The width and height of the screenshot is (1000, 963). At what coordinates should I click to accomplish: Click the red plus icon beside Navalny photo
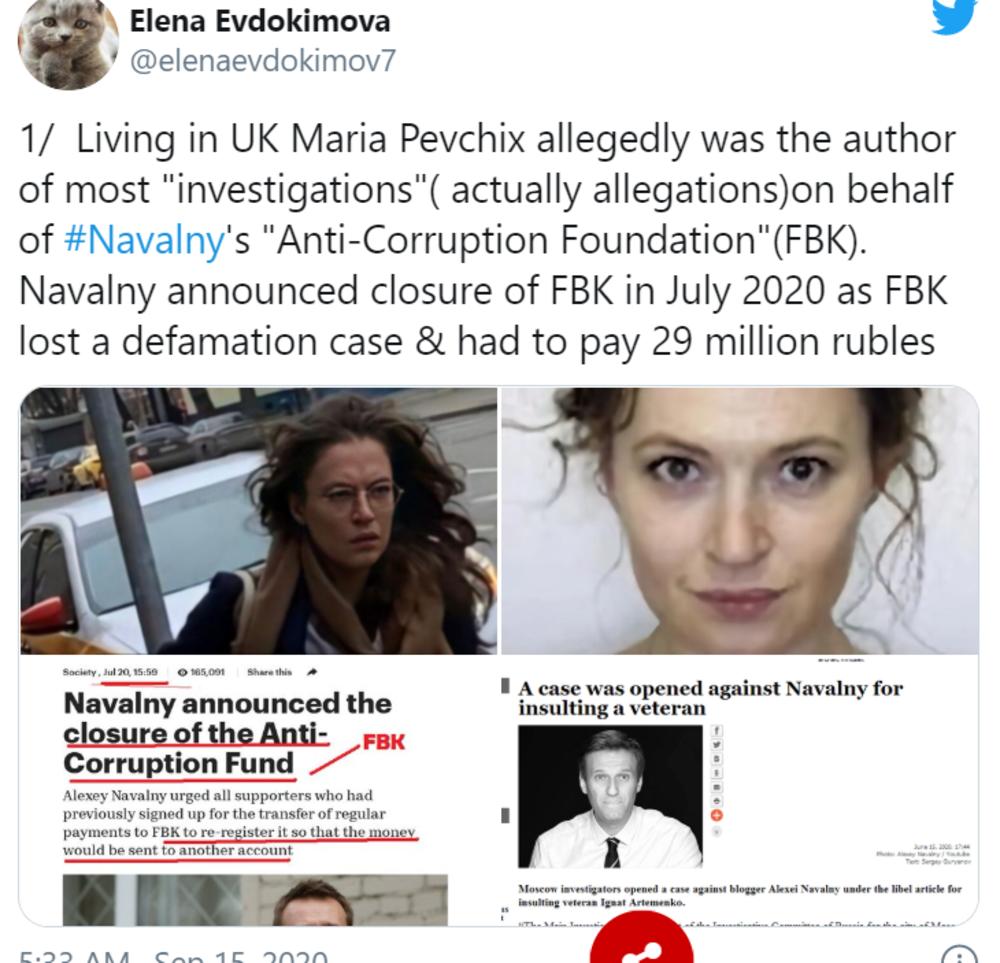click(x=717, y=815)
